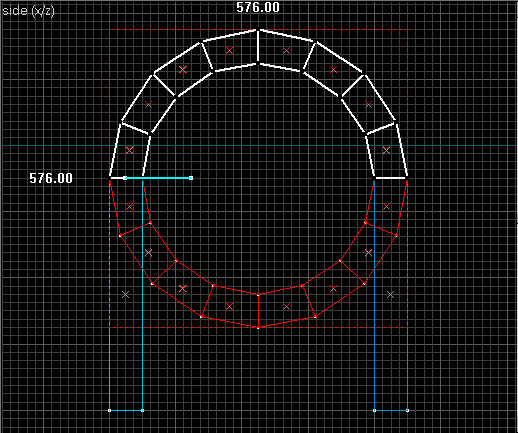Click the center X of the top-left white arch segment

229,50
